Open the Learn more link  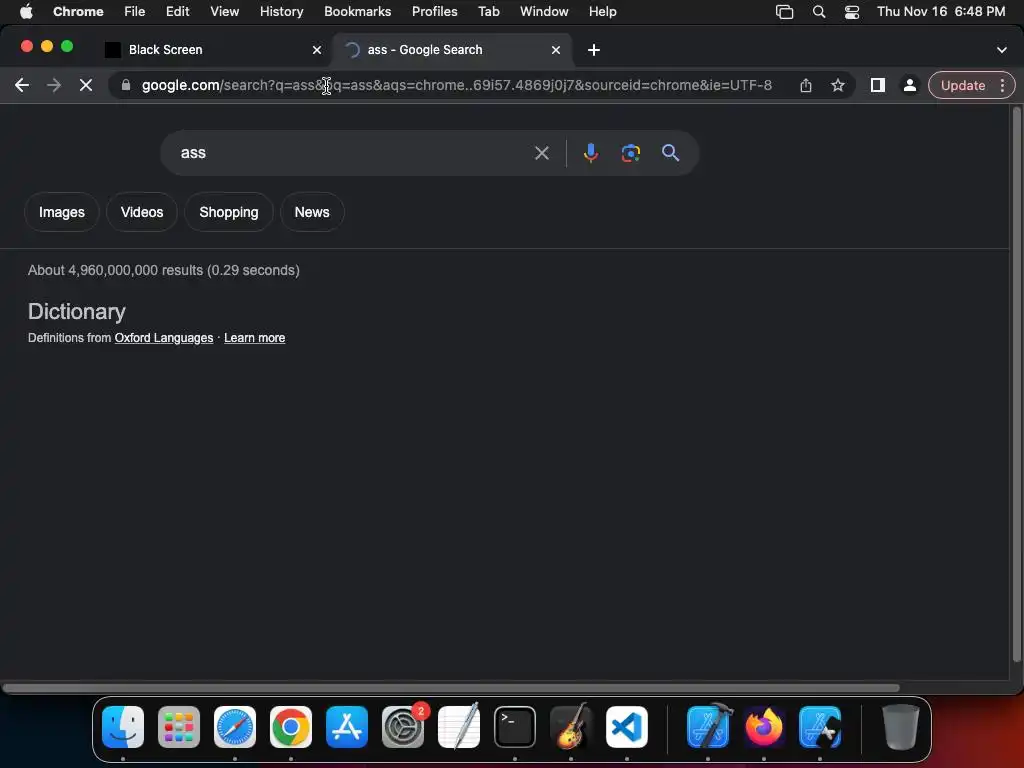click(255, 338)
